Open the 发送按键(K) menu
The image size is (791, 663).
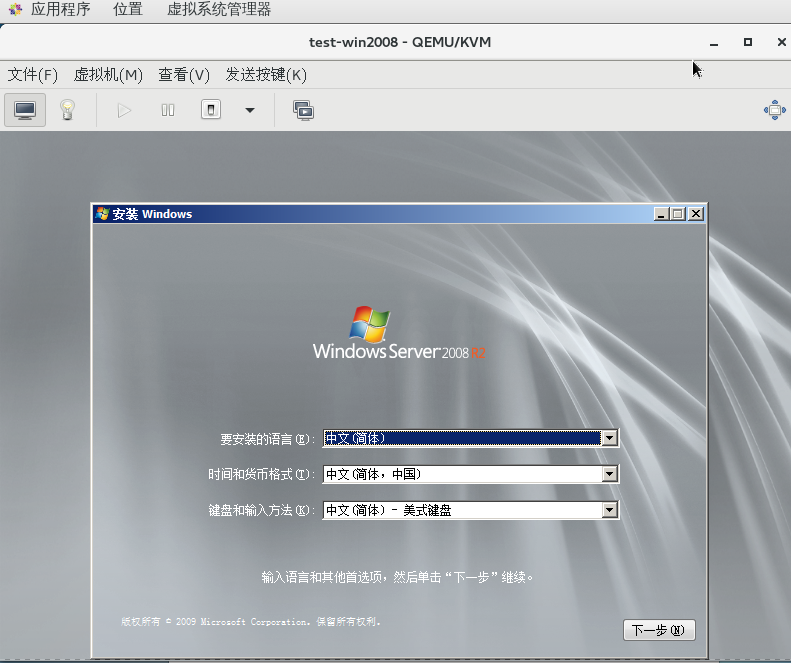click(266, 75)
